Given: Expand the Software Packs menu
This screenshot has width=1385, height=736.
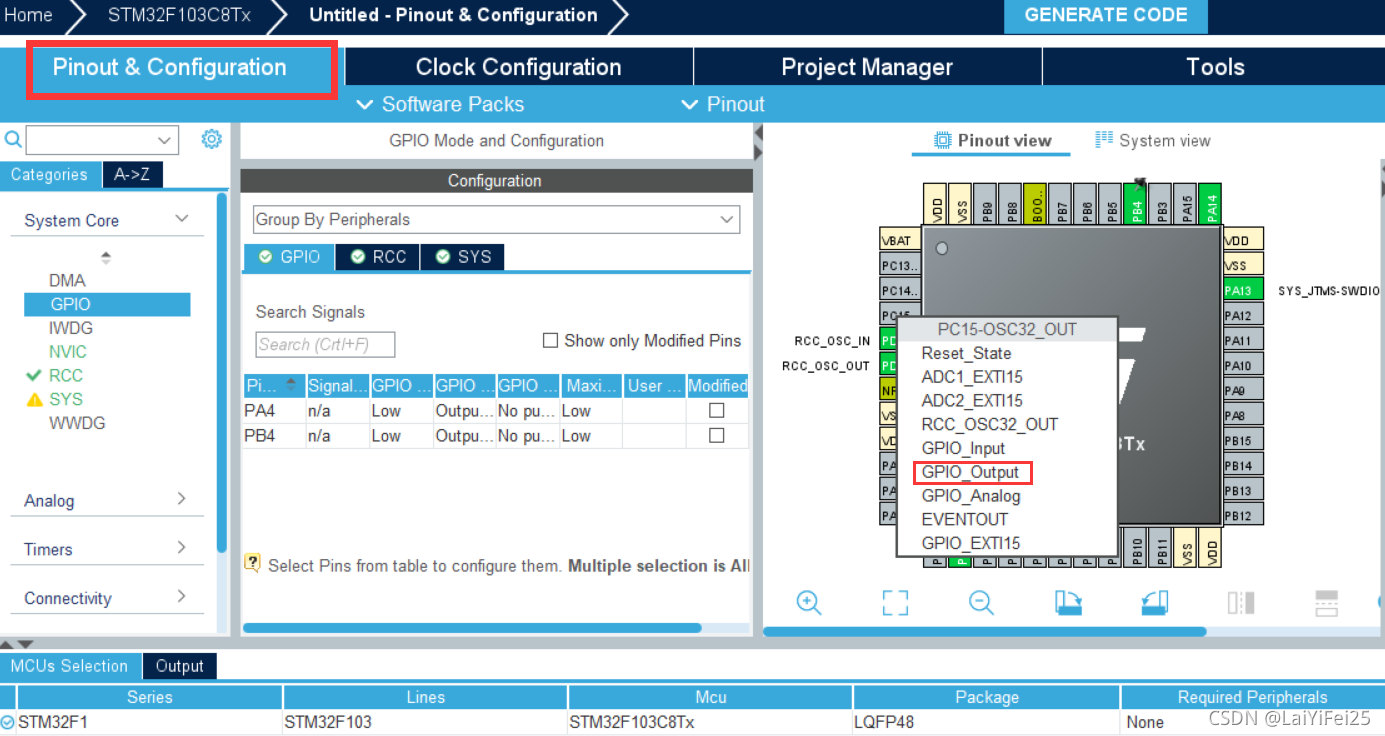Looking at the screenshot, I should pos(440,104).
